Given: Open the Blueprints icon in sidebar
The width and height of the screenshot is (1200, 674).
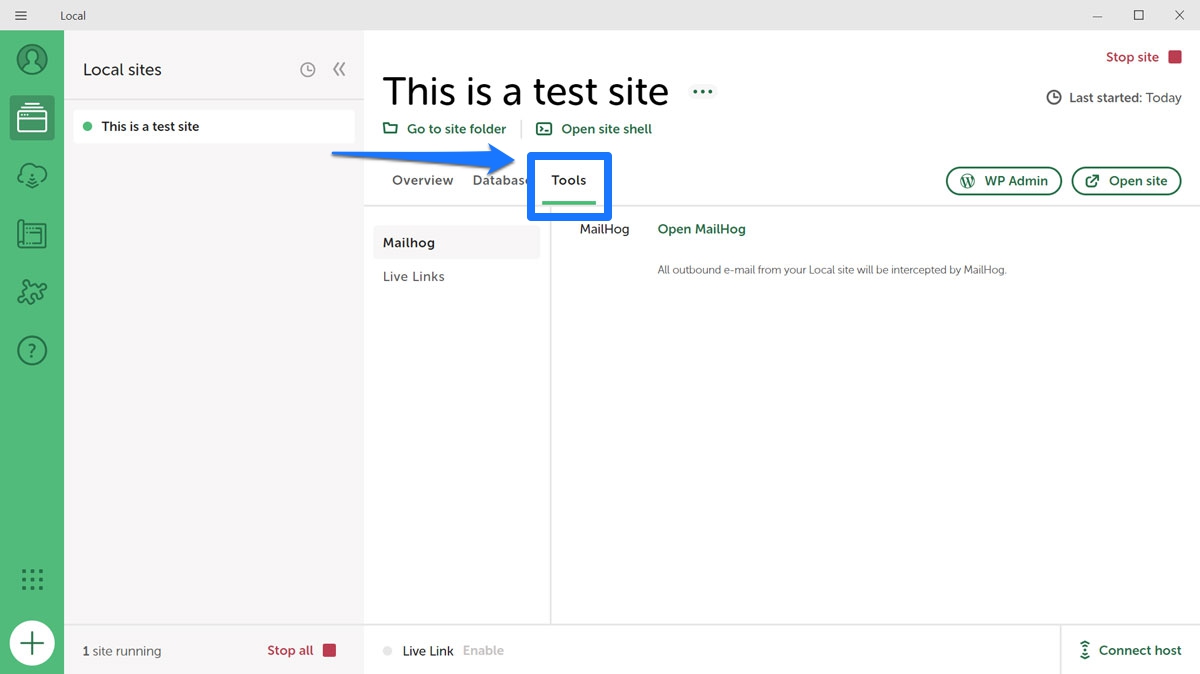Looking at the screenshot, I should pyautogui.click(x=32, y=235).
